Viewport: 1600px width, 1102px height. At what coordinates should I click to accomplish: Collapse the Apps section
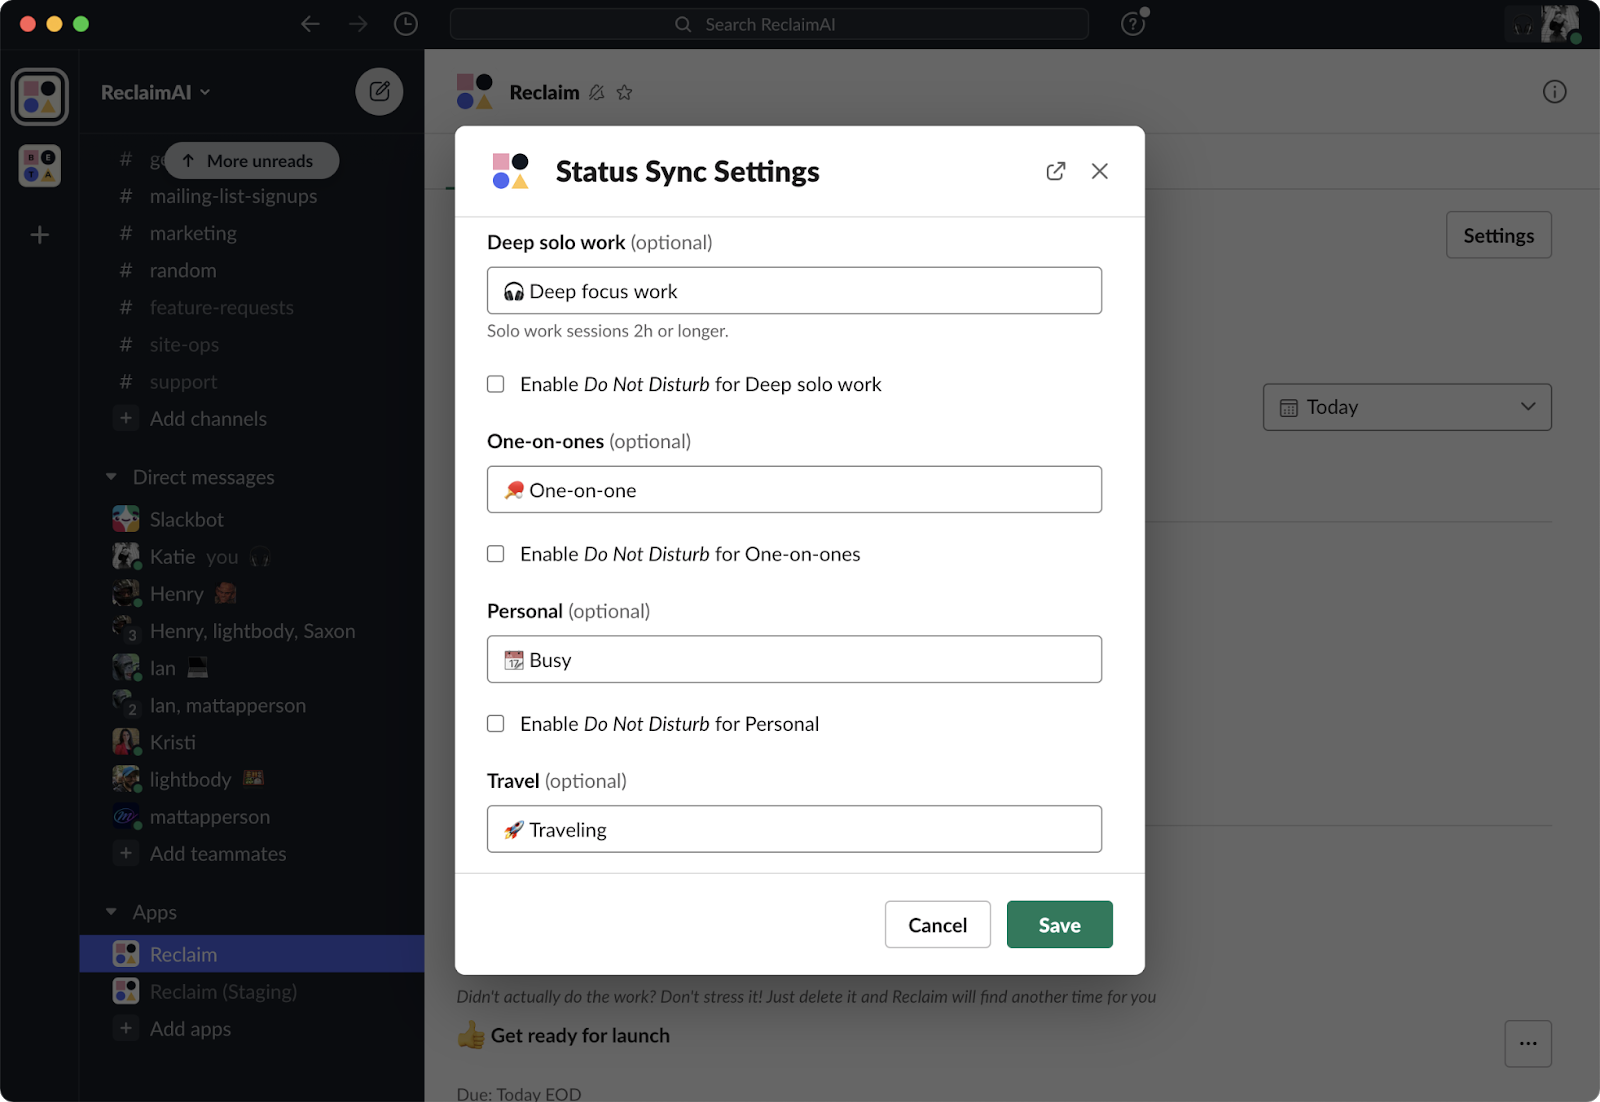(x=111, y=912)
